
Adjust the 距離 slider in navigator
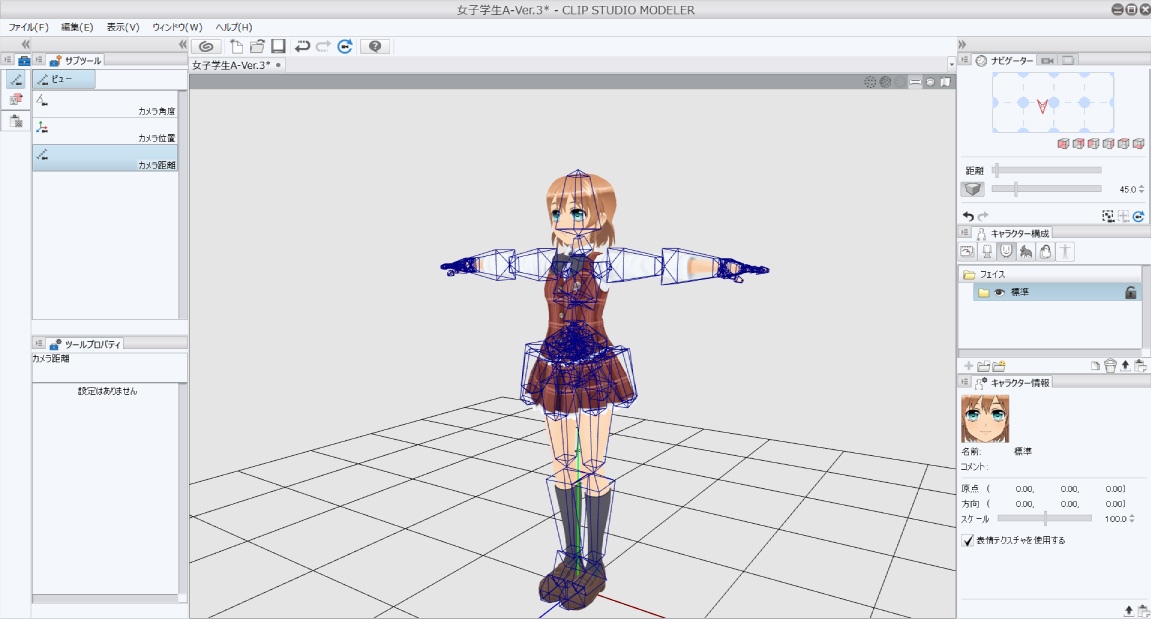[x=1047, y=170]
